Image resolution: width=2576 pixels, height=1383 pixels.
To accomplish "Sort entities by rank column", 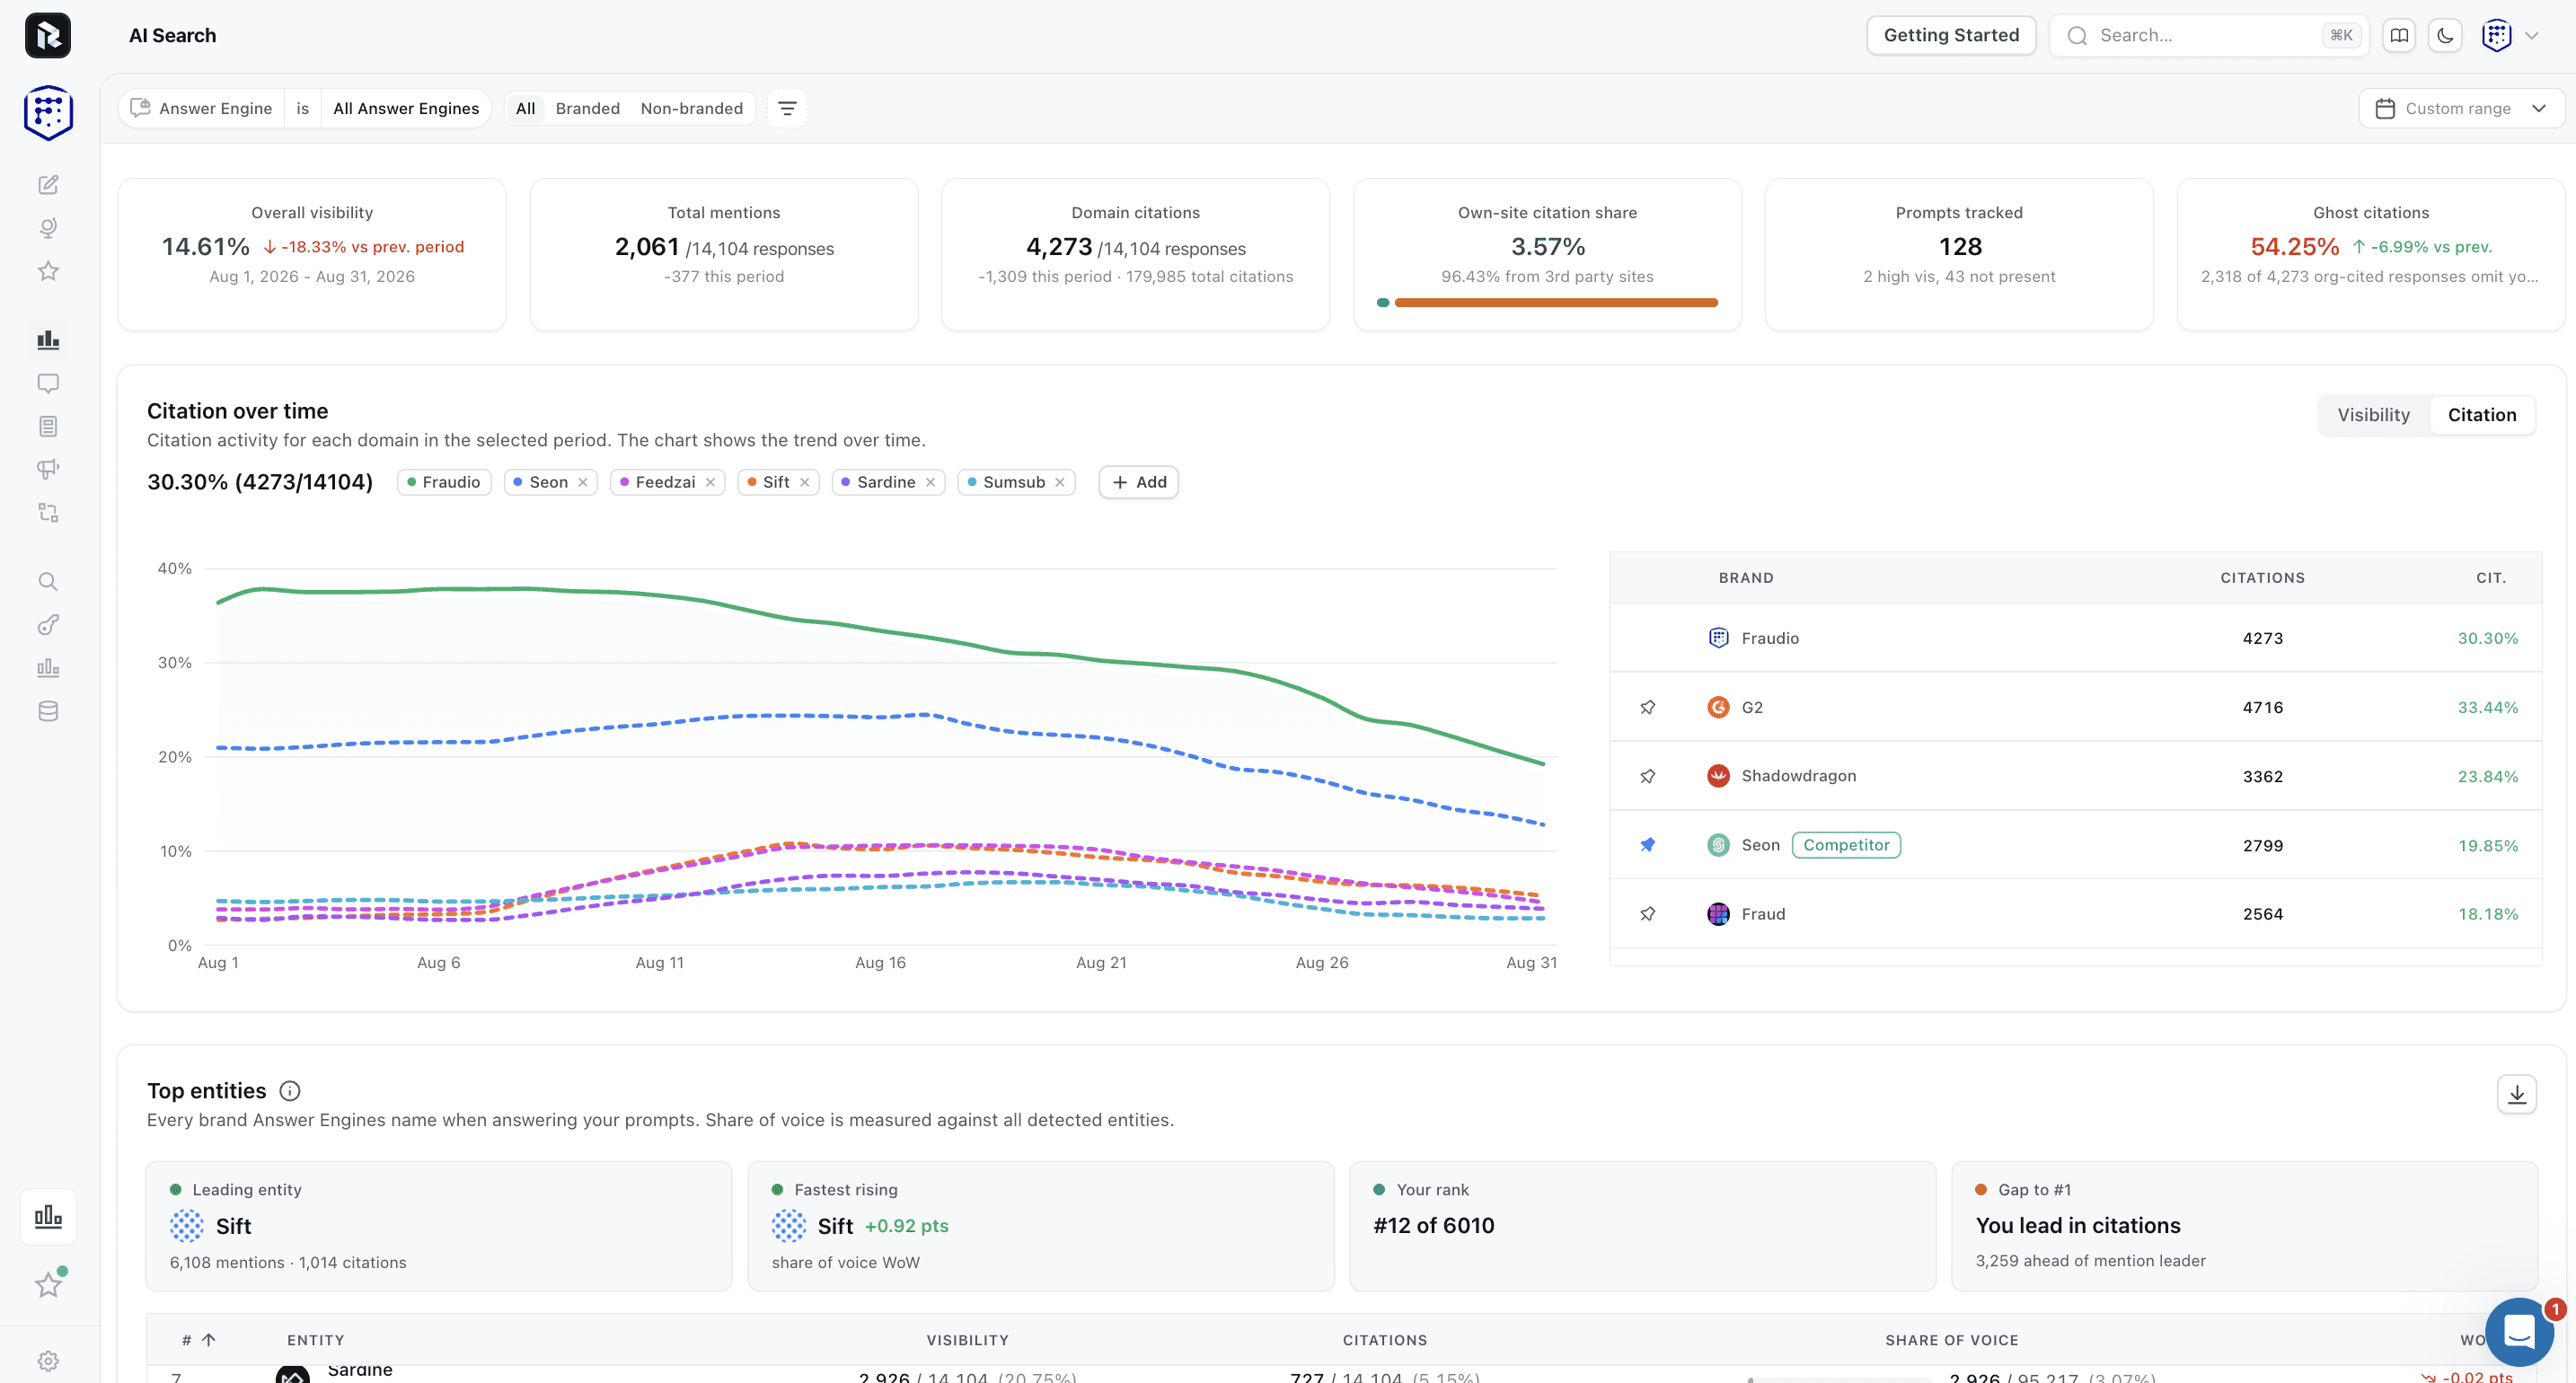I will (x=198, y=1340).
